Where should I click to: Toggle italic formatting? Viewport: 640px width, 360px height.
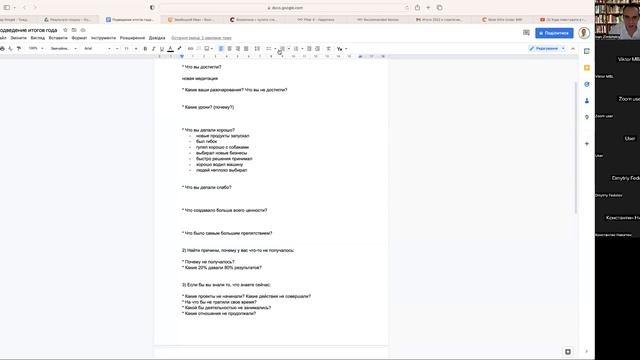[153, 49]
